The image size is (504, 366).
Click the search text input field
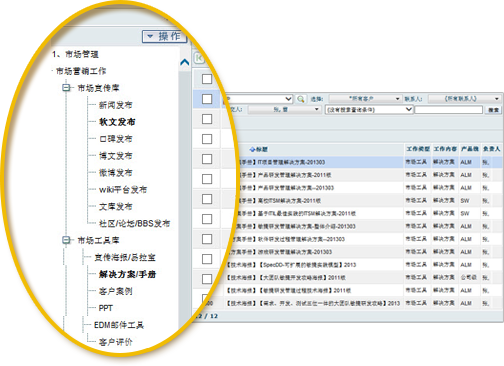pyautogui.click(x=448, y=110)
